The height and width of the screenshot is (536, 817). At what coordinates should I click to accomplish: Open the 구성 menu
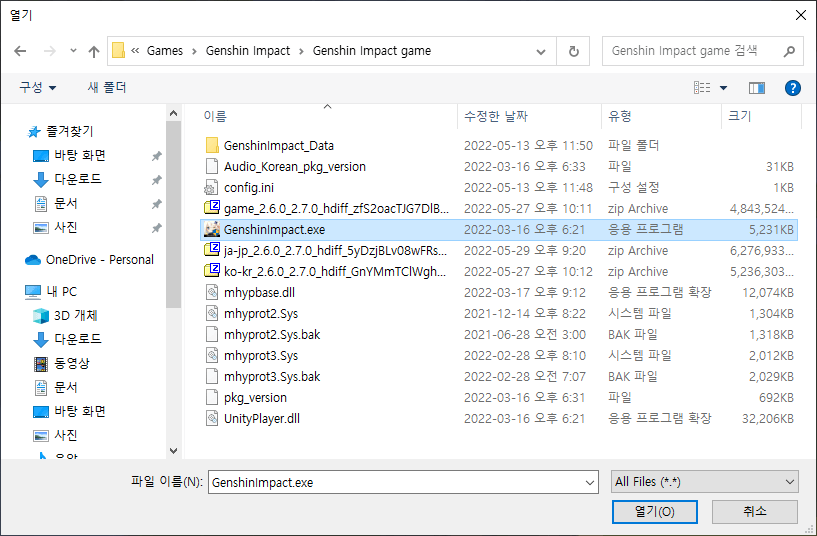(x=38, y=87)
